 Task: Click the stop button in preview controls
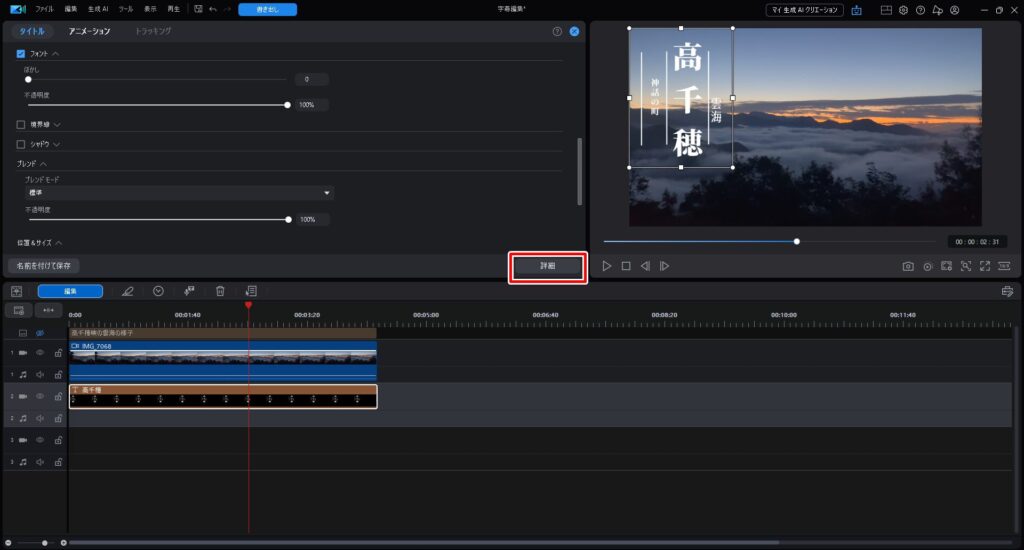click(626, 266)
